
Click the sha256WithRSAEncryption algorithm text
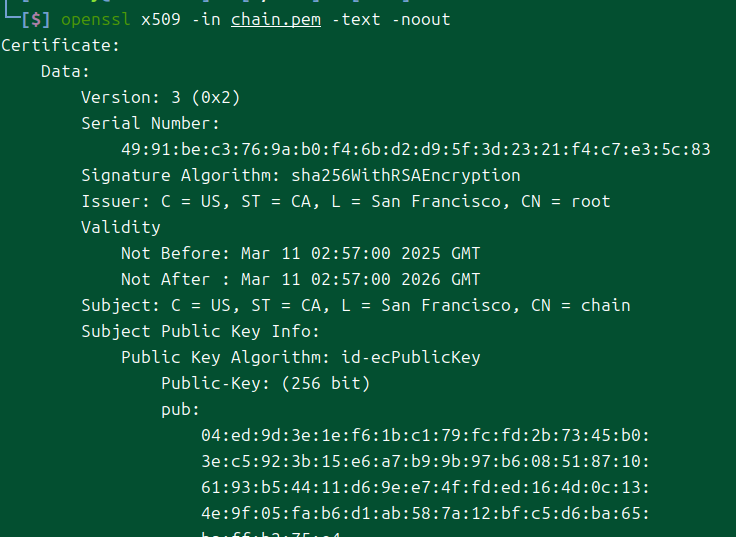coord(406,176)
